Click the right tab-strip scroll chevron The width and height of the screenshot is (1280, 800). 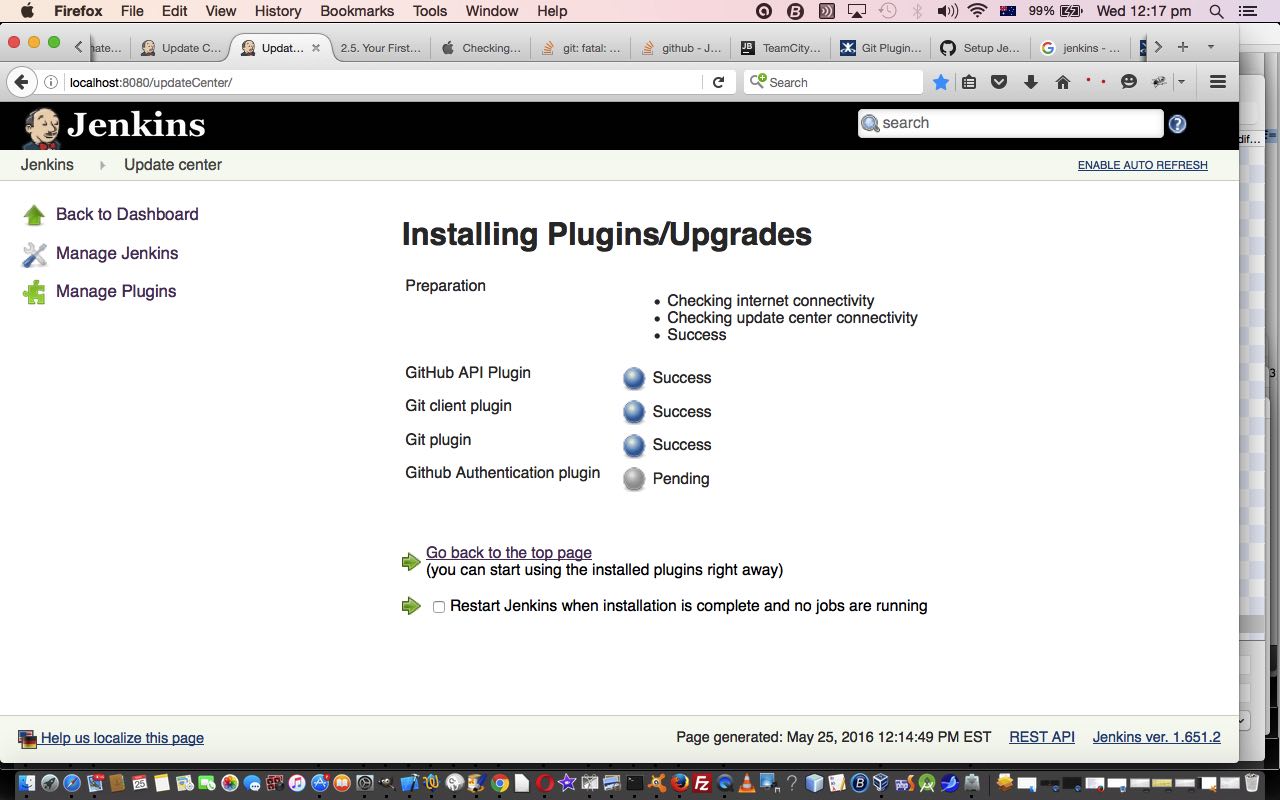[1158, 47]
